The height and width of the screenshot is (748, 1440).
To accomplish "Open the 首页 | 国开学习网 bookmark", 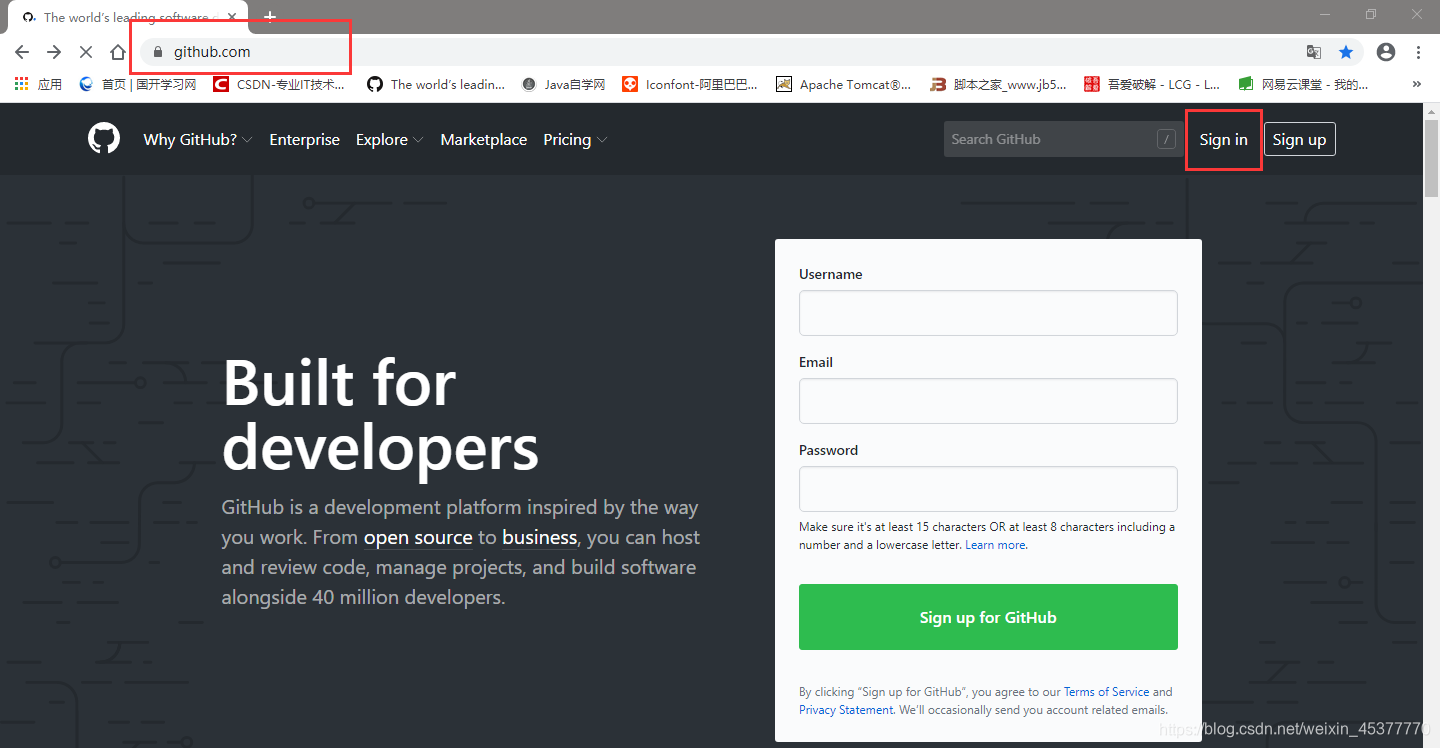I will click(138, 85).
